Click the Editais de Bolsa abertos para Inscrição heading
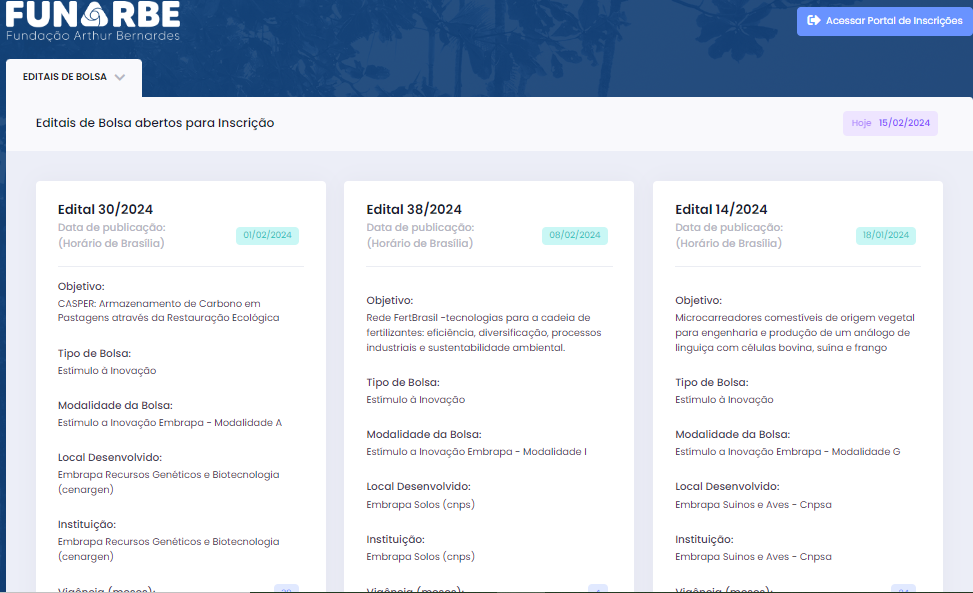The image size is (973, 593). point(155,123)
